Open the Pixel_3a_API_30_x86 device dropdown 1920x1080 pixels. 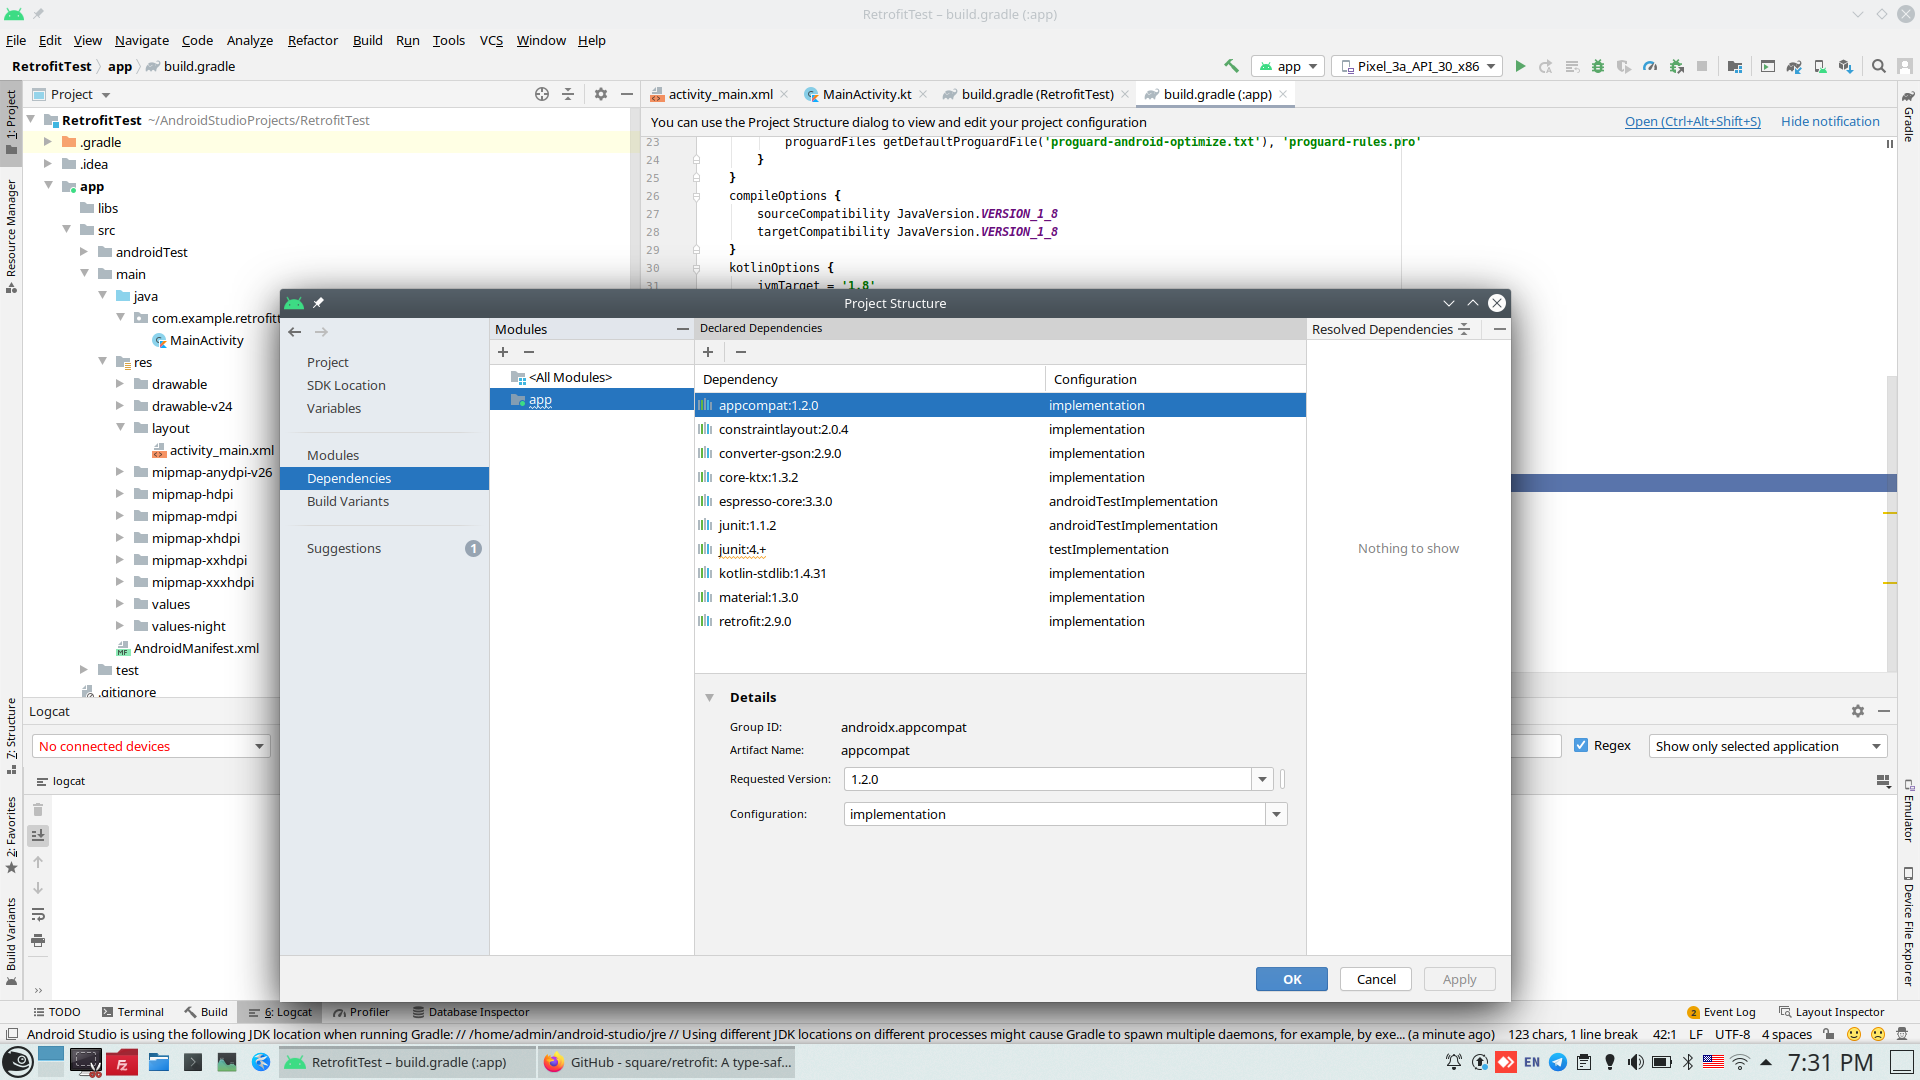point(1418,66)
